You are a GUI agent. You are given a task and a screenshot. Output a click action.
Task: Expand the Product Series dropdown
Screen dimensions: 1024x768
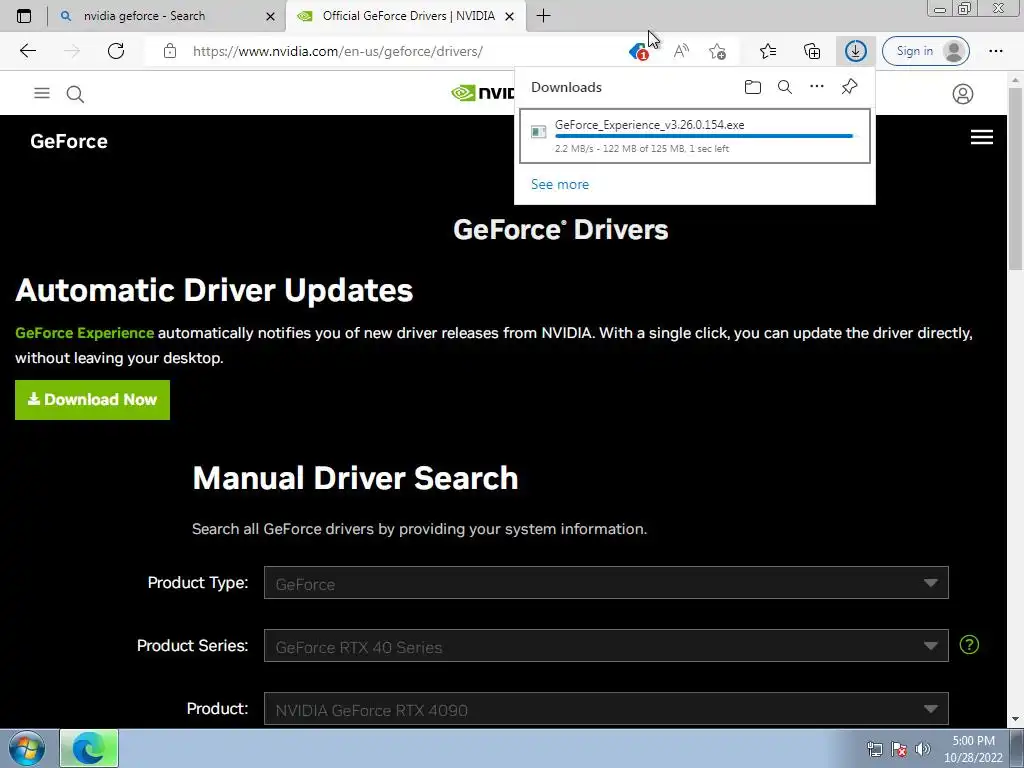click(606, 646)
